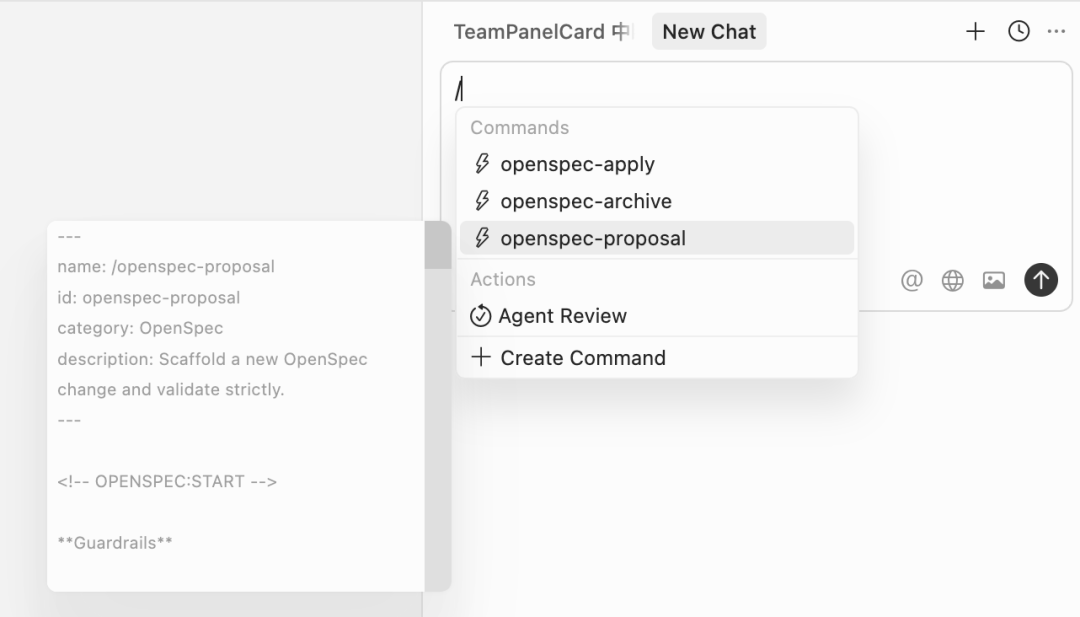Screen dimensions: 1080x617
Task: Switch to the New Chat tab
Action: coord(709,32)
